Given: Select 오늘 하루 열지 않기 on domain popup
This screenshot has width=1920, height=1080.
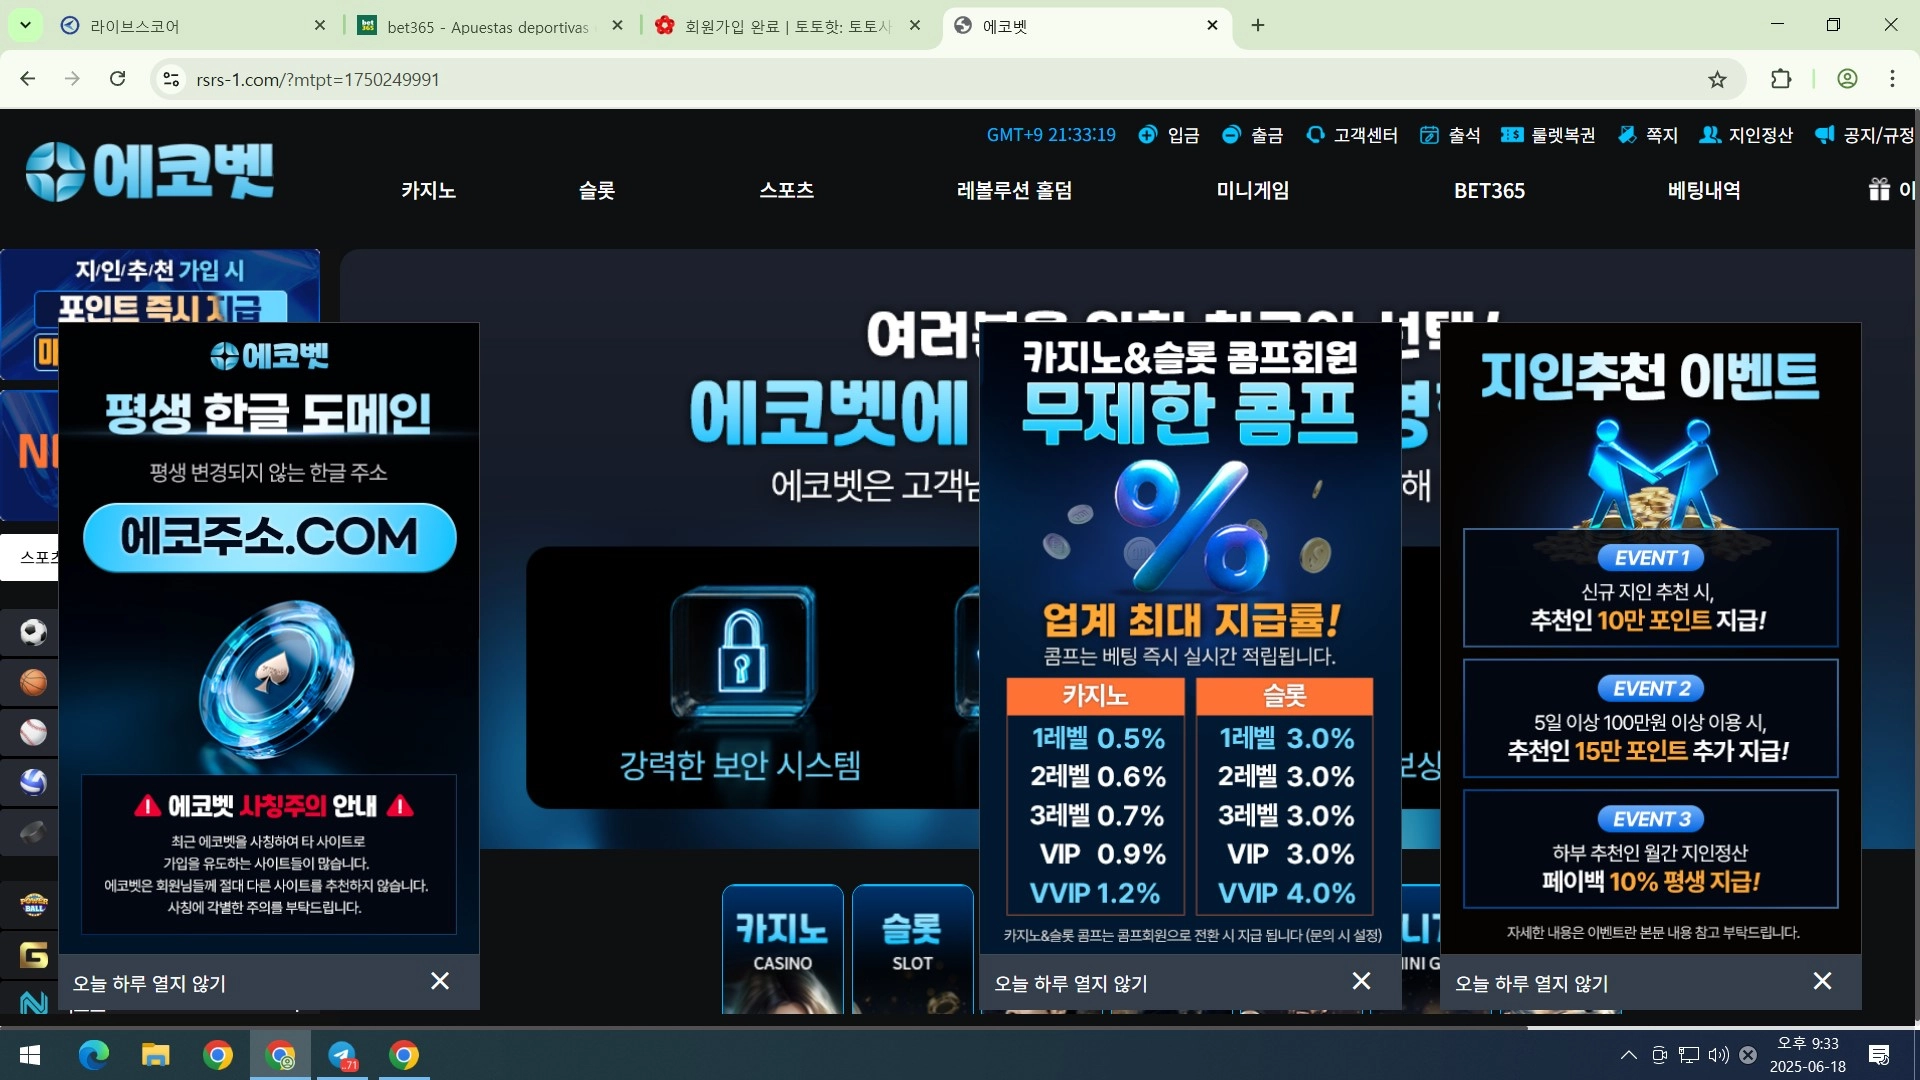Looking at the screenshot, I should point(149,983).
